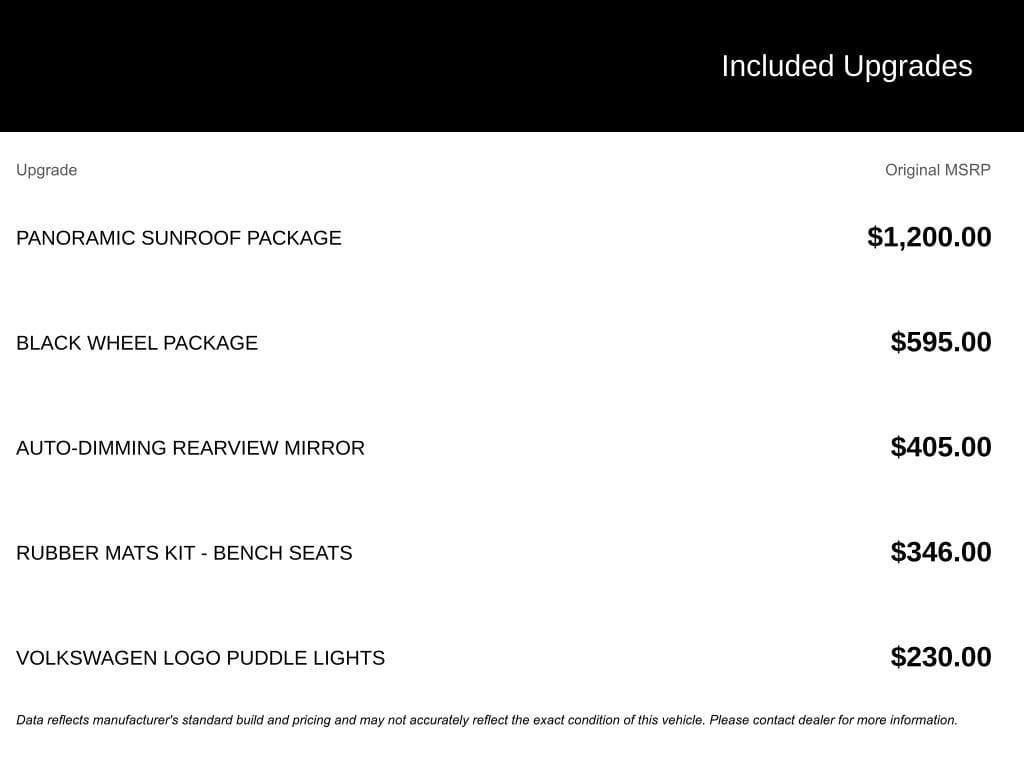The width and height of the screenshot is (1024, 768).
Task: Click the words BENCH SEATS
Action: [283, 553]
